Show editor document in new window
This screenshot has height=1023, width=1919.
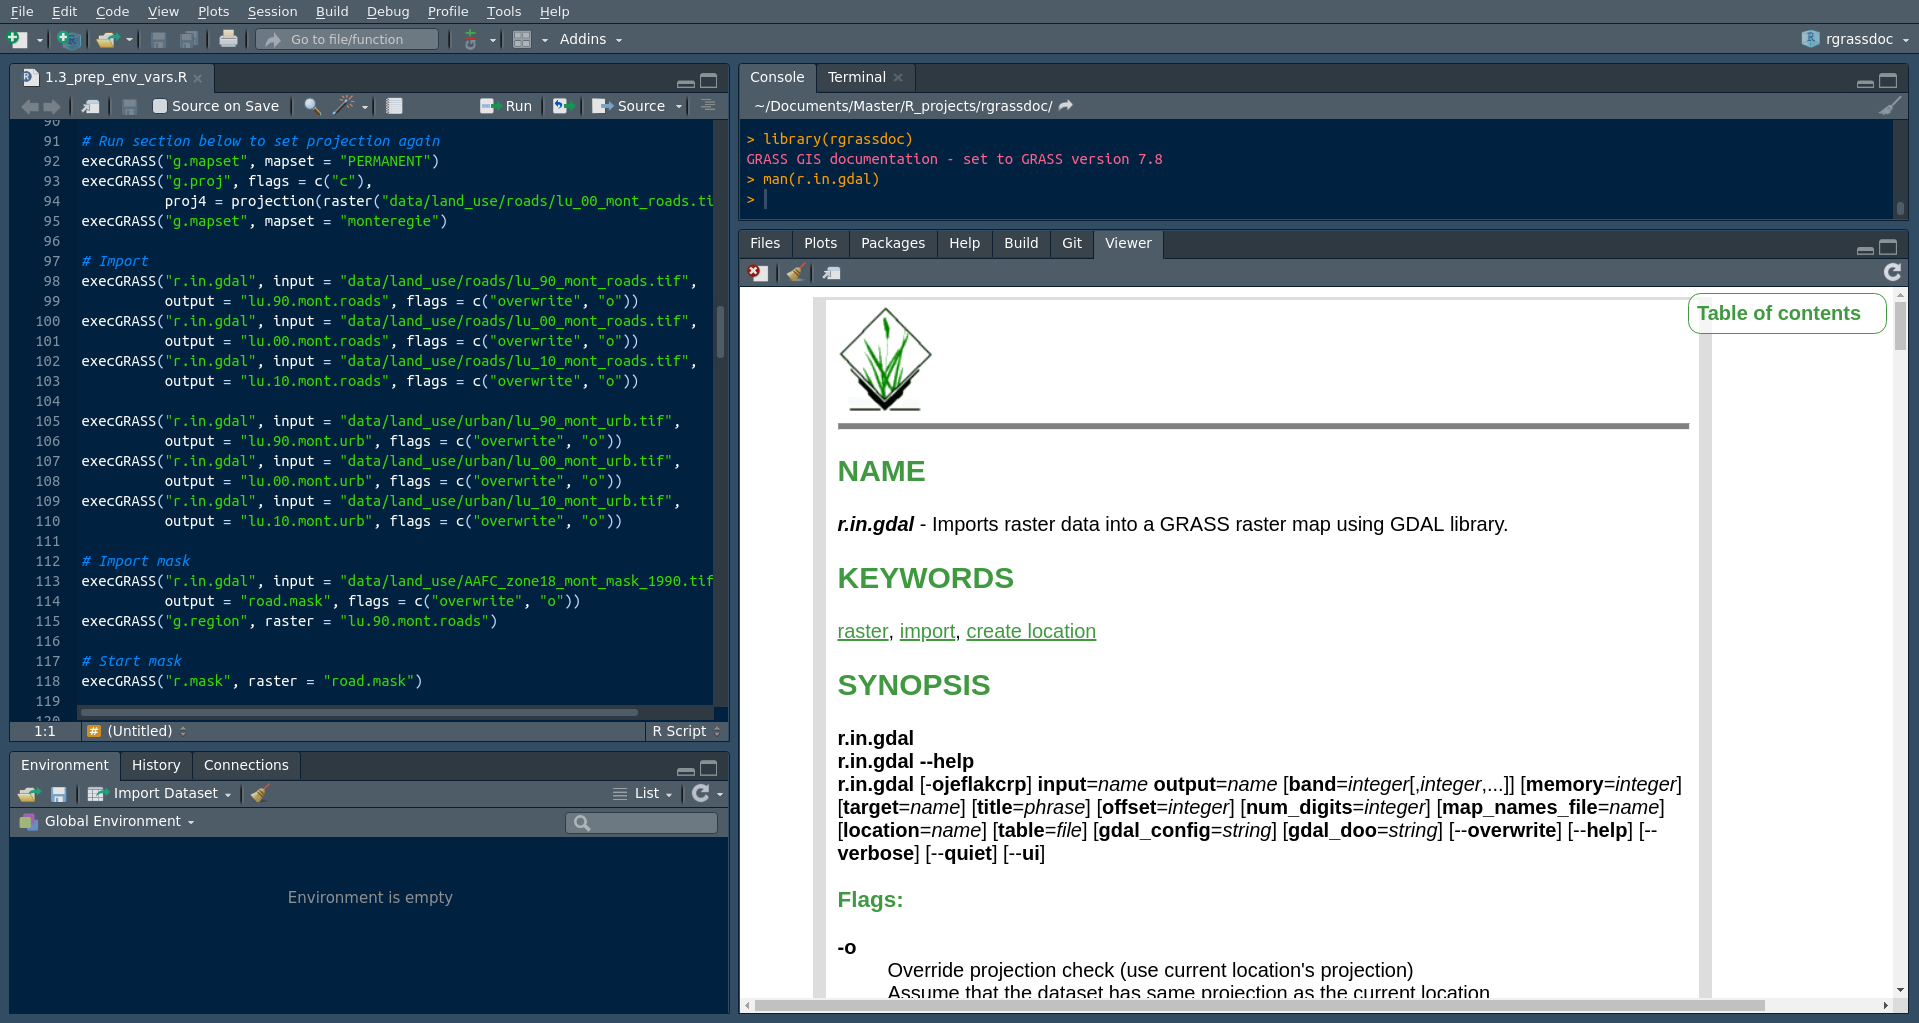[91, 106]
